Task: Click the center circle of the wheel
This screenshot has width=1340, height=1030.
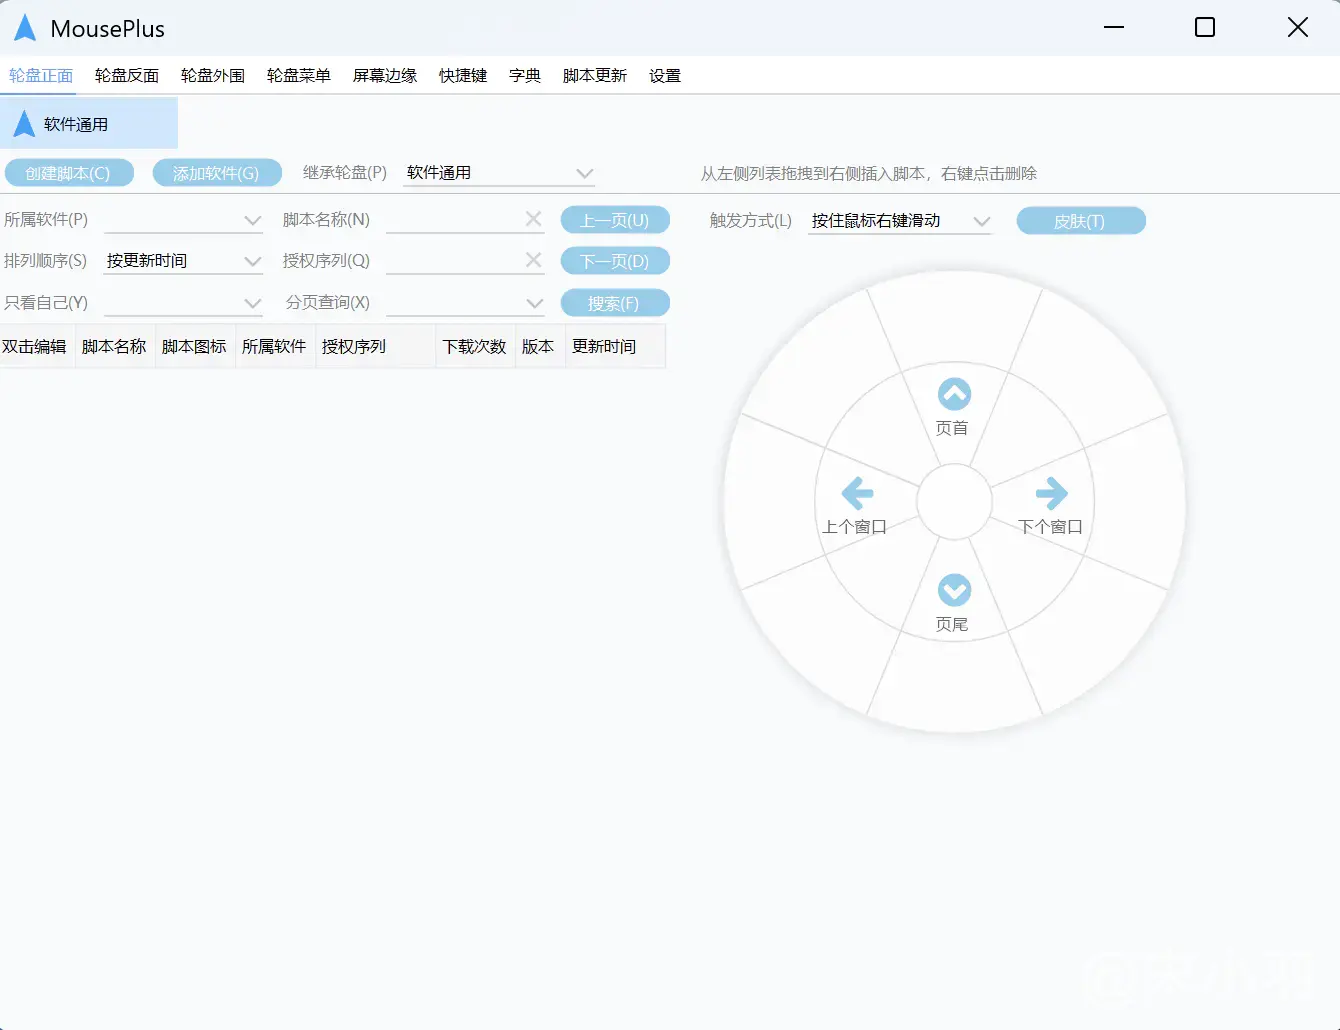Action: pos(954,502)
